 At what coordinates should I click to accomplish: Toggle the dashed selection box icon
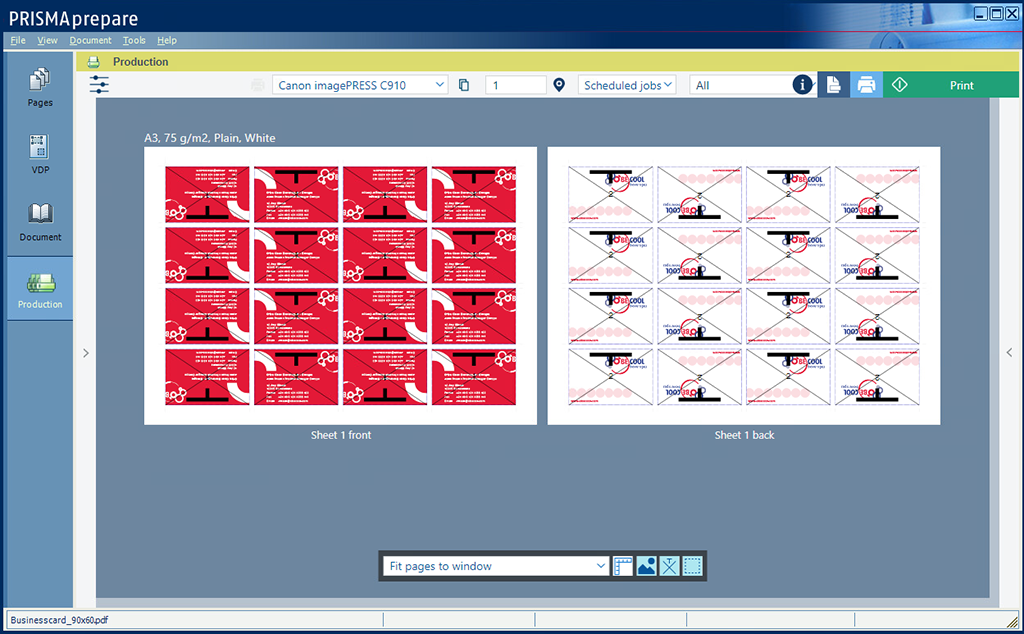692,566
